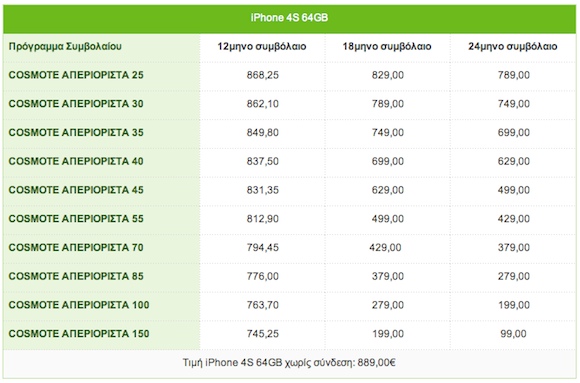The image size is (580, 383).
Task: Click the iPhone 4S 64GB table header
Action: click(x=289, y=18)
